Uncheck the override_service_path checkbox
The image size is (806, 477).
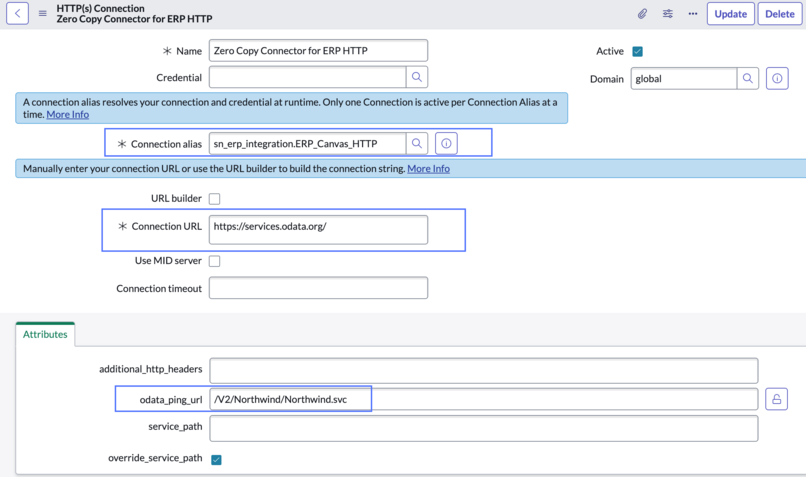[x=216, y=460]
